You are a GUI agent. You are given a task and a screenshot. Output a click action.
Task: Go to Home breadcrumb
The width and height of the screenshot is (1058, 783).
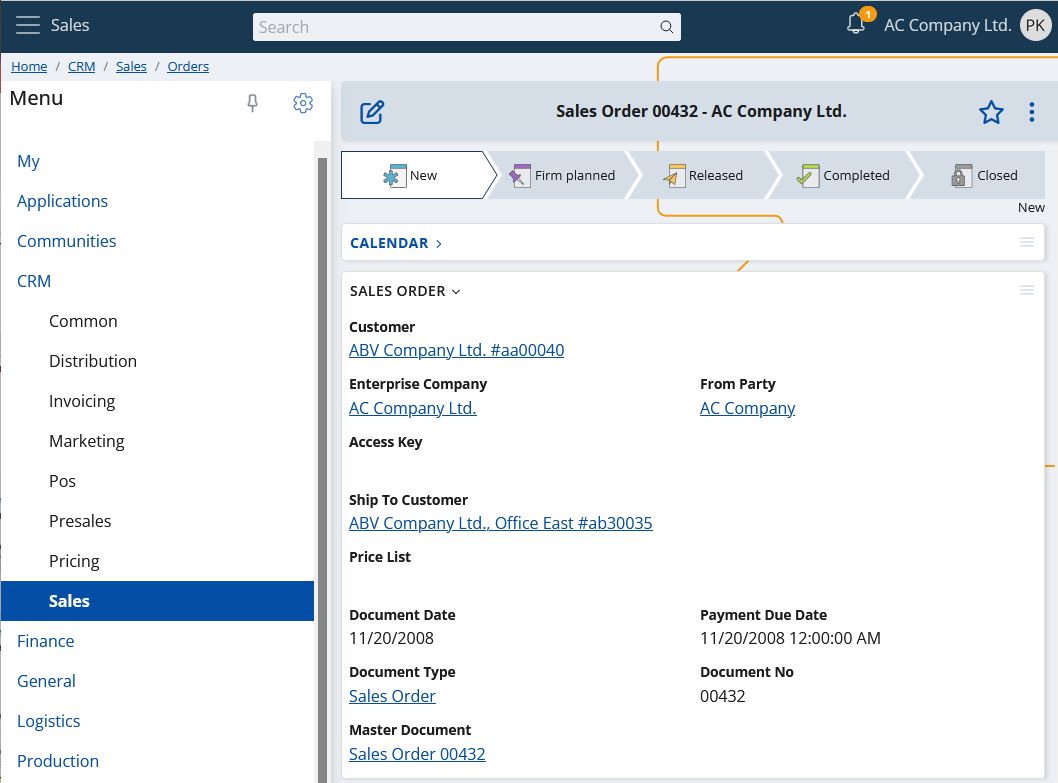(x=29, y=66)
